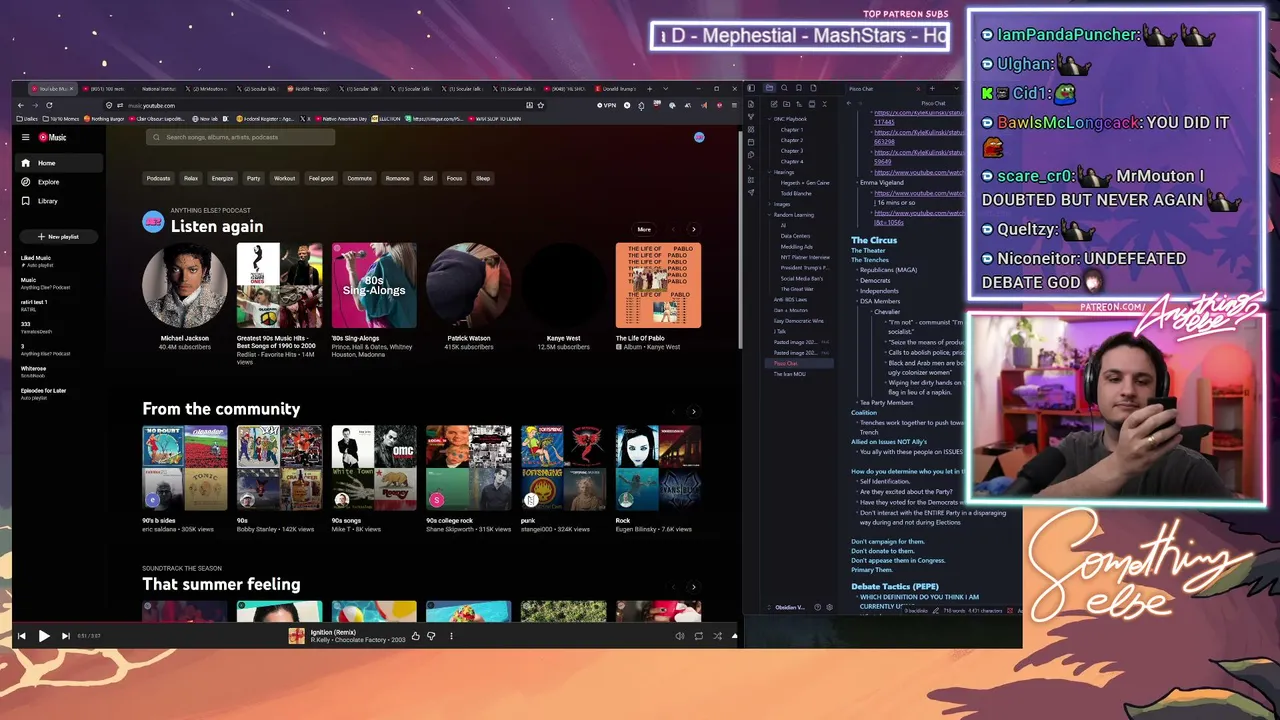Expand the now-playing player page

click(735, 636)
